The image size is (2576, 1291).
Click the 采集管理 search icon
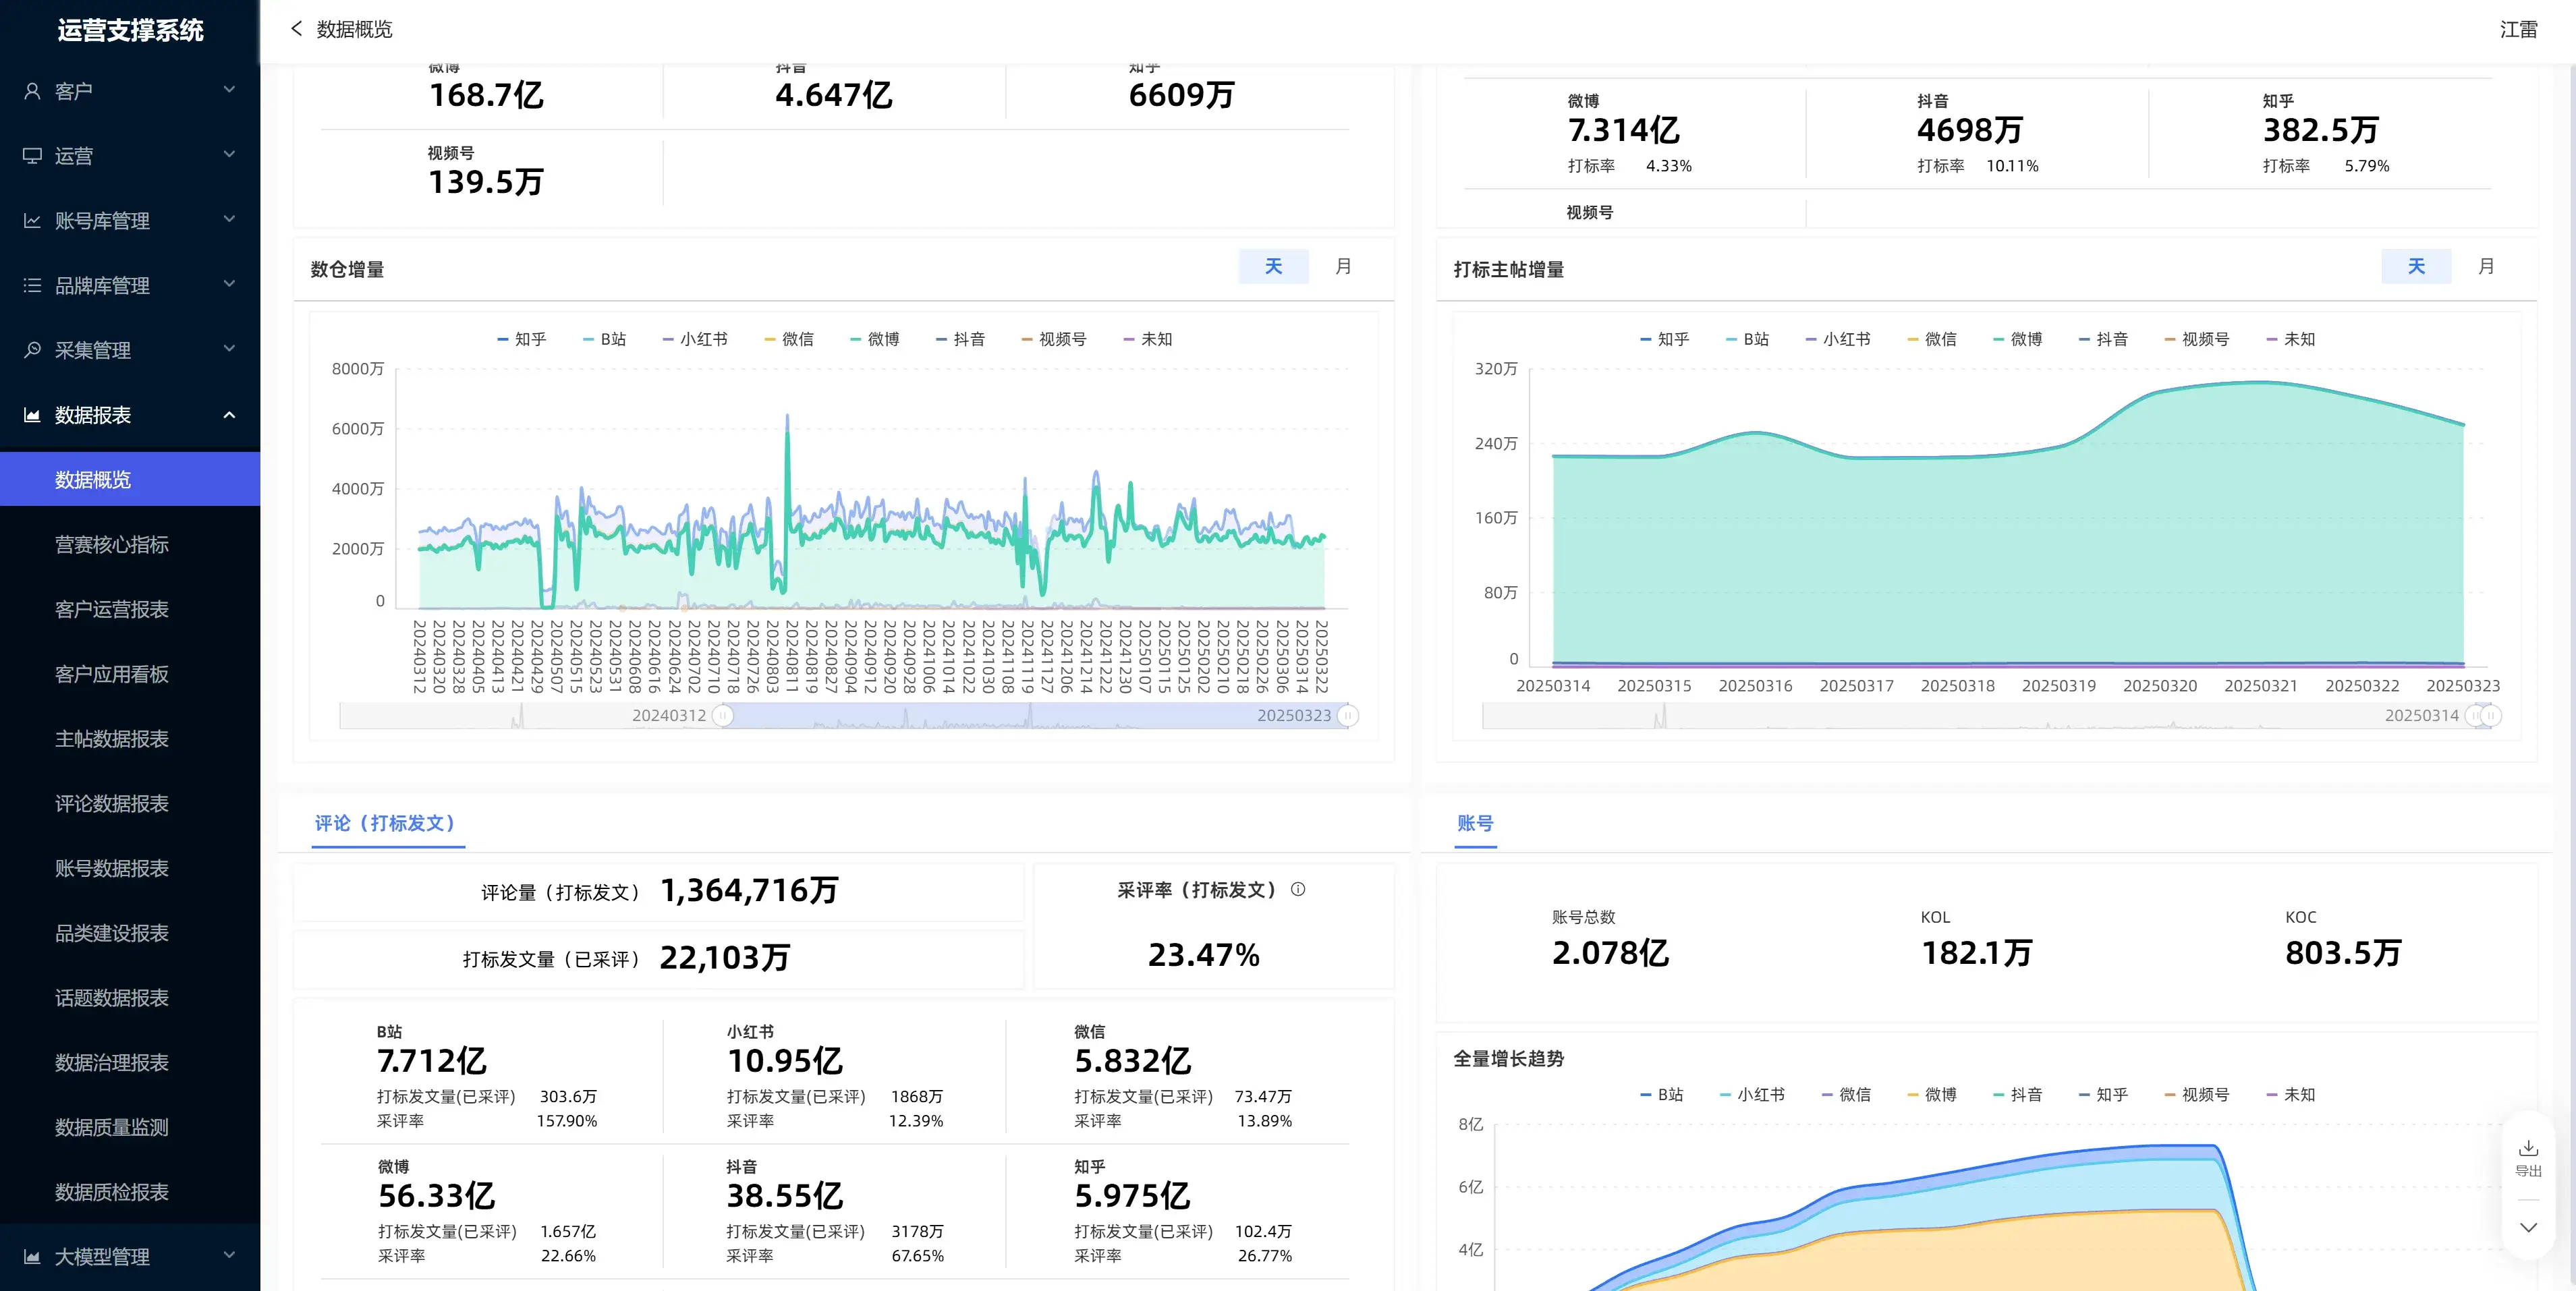[x=32, y=350]
